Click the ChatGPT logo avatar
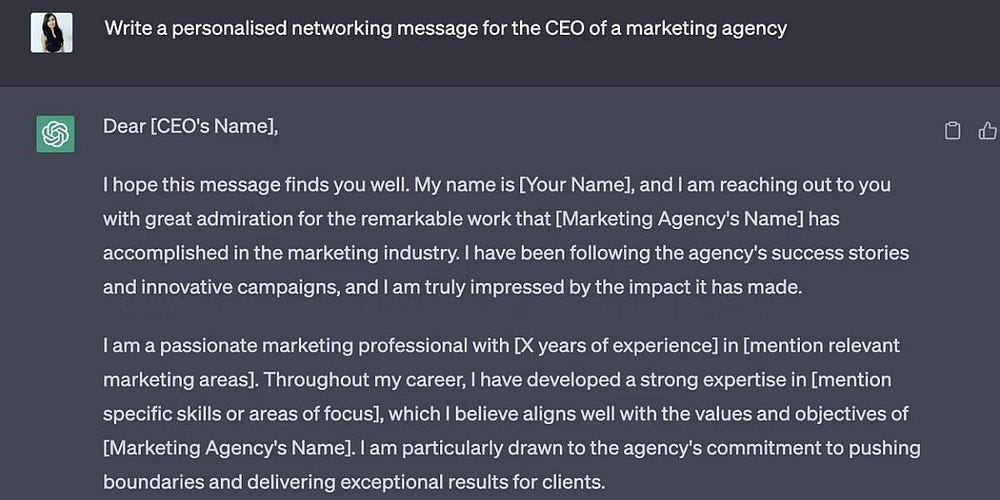 [55, 134]
